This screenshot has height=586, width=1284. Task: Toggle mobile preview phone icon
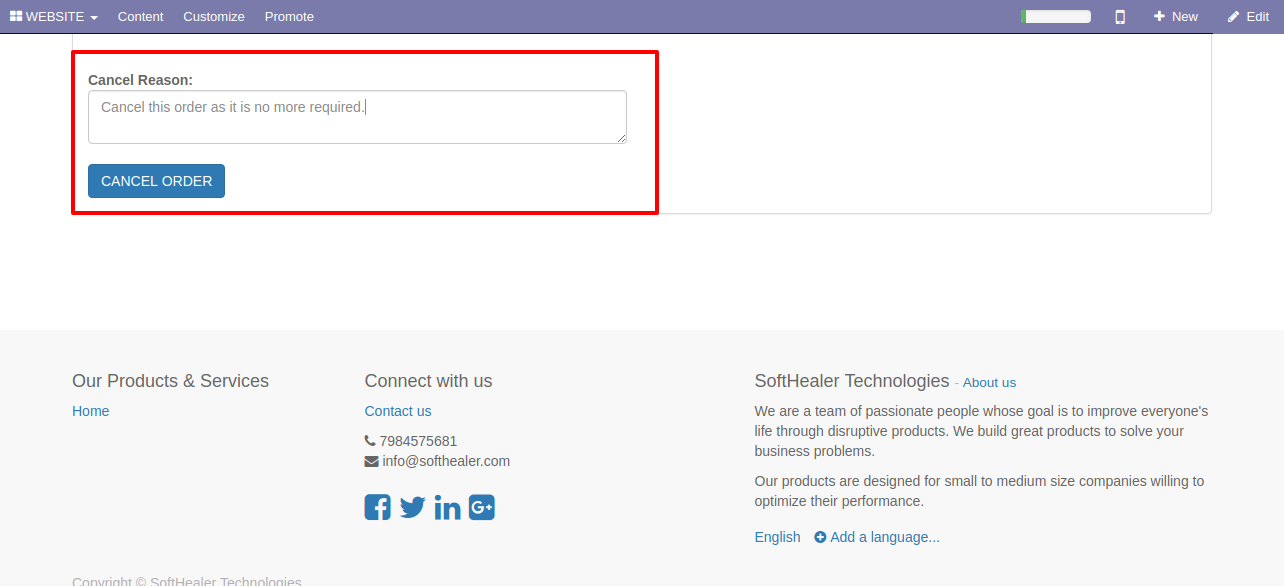1120,16
